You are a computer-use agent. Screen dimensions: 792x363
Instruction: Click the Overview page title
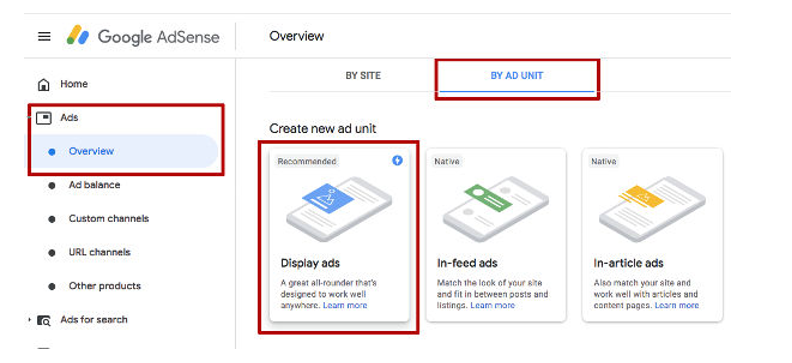point(296,36)
